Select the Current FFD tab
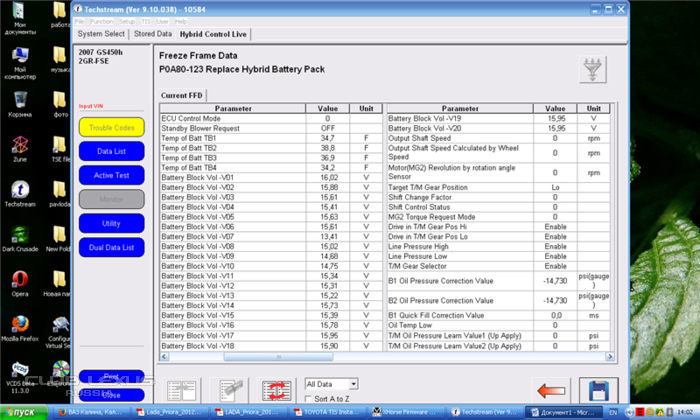The height and width of the screenshot is (420, 700). 183,95
